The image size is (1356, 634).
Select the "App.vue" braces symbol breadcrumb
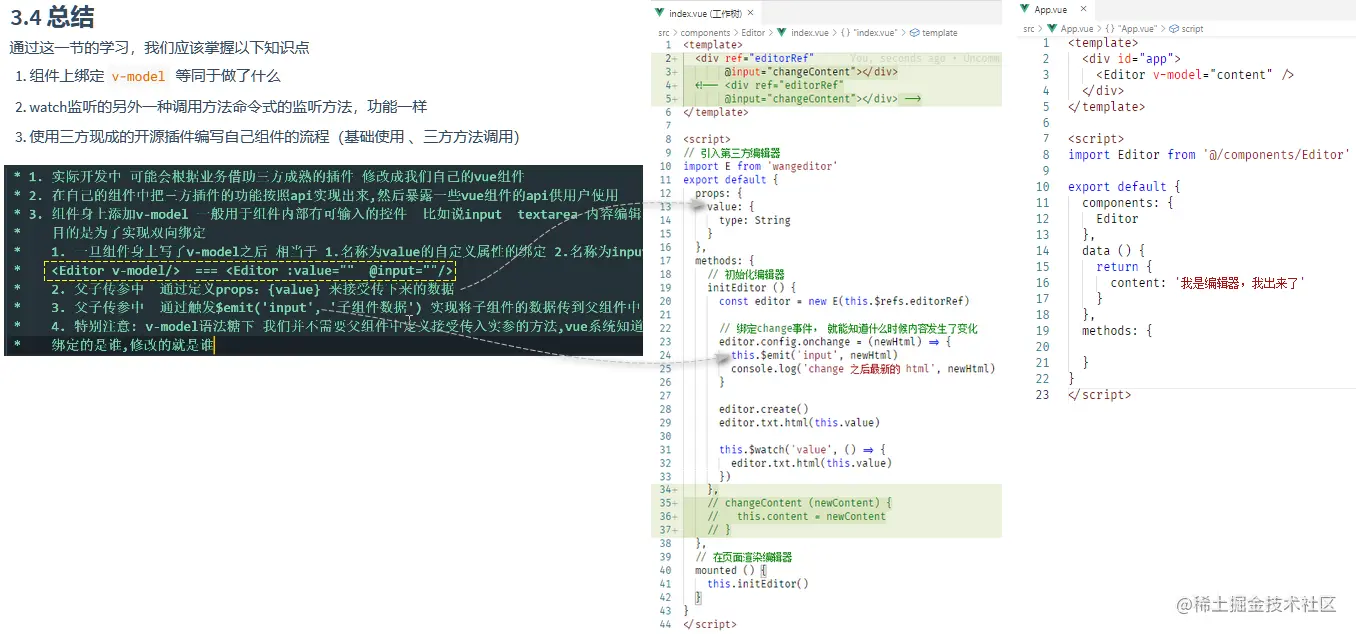(x=1129, y=29)
